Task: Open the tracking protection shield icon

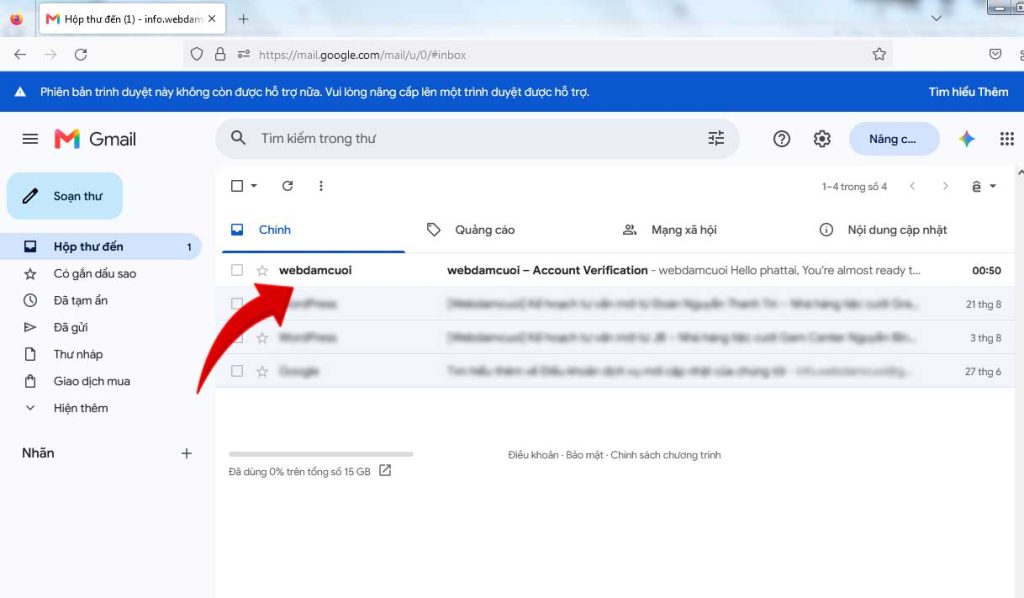Action: 197,54
